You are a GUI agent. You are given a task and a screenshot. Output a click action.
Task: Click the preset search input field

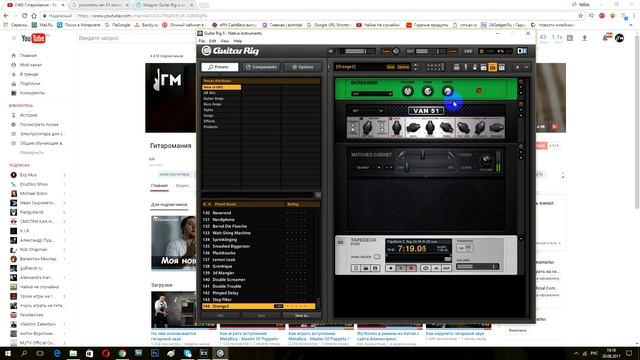(258, 195)
